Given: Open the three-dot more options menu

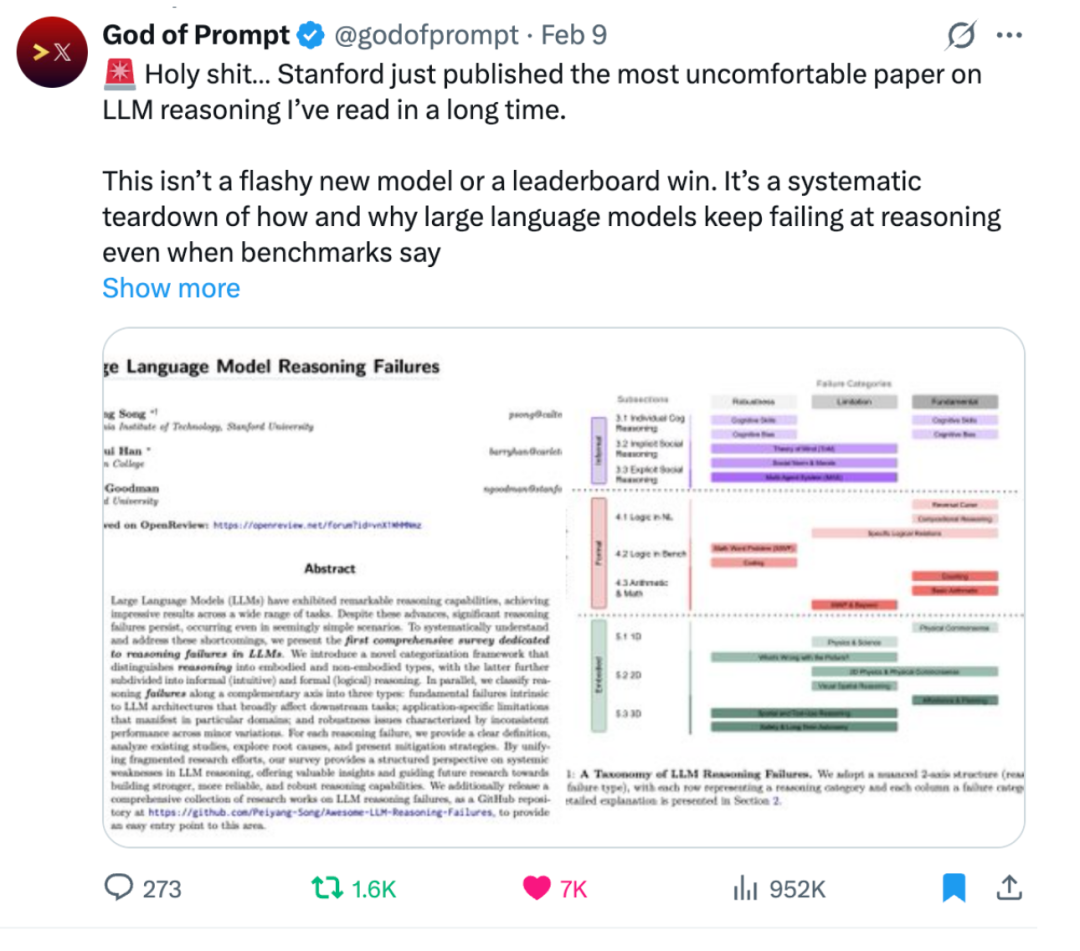Looking at the screenshot, I should pyautogui.click(x=1009, y=36).
